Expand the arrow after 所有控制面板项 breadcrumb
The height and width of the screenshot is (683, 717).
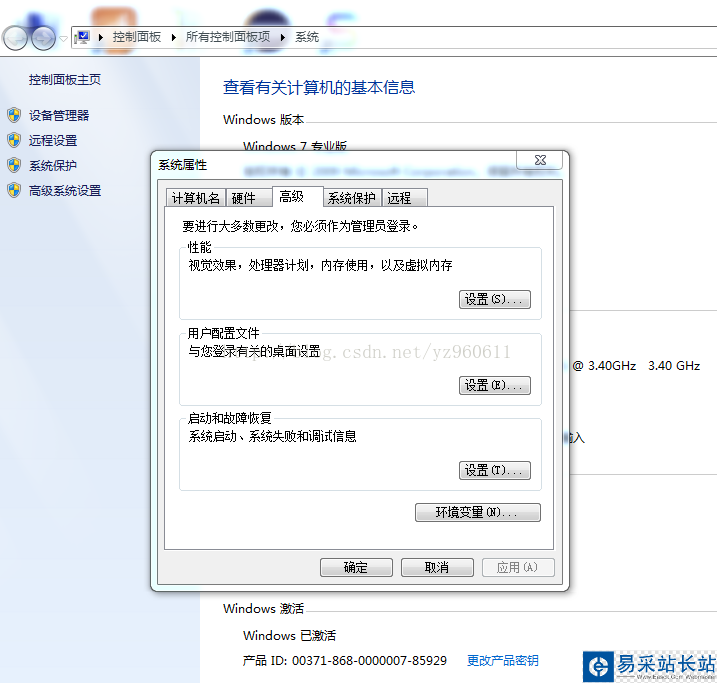point(283,37)
